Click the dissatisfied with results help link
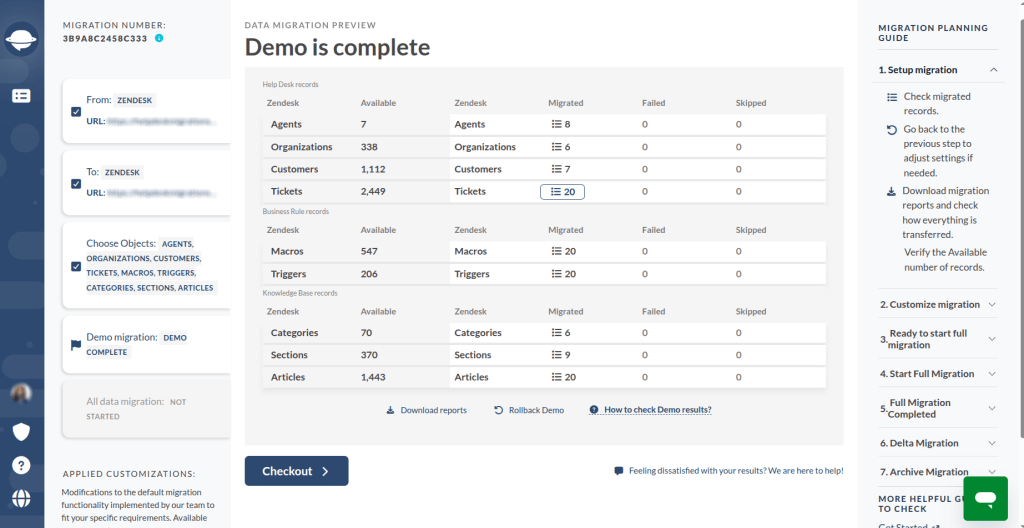1024x528 pixels. (x=729, y=470)
